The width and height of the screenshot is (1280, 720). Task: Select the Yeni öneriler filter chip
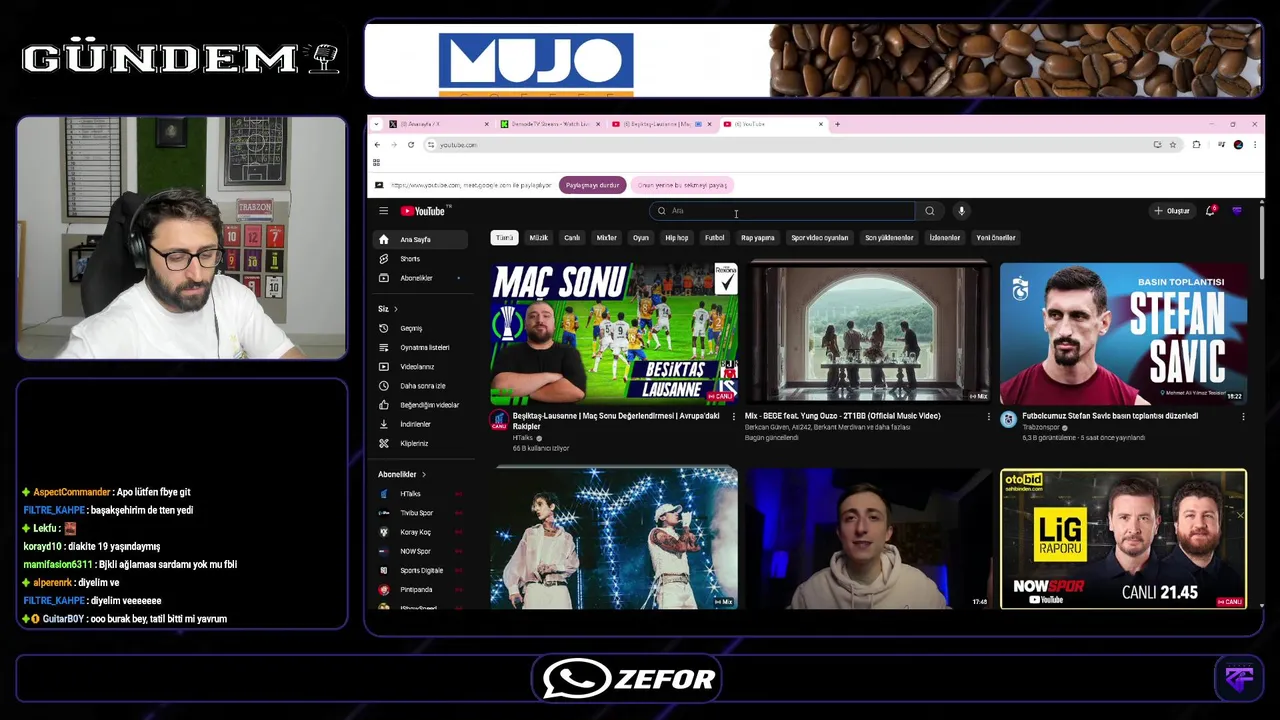point(996,238)
